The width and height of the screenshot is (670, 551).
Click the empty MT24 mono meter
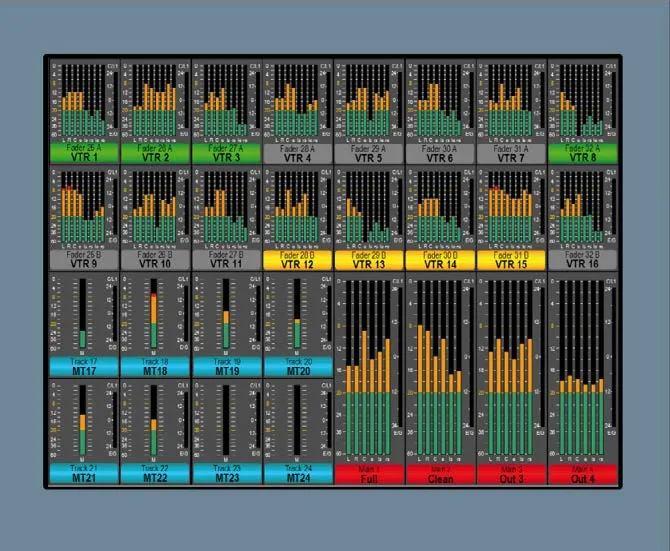pos(297,420)
